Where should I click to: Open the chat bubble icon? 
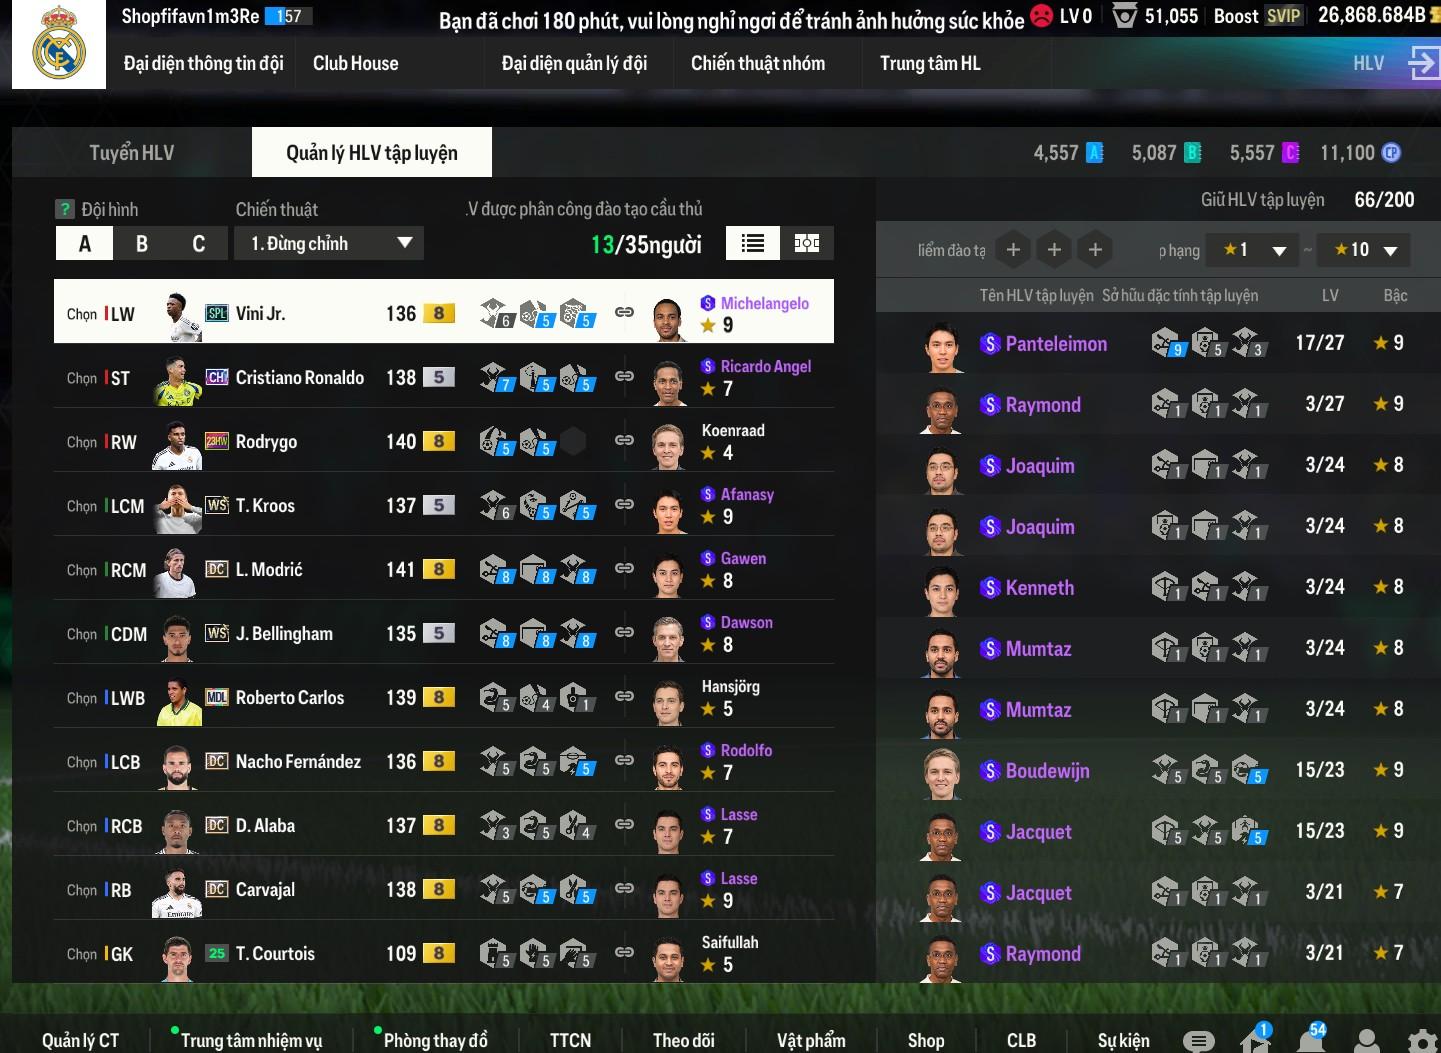point(1198,1041)
